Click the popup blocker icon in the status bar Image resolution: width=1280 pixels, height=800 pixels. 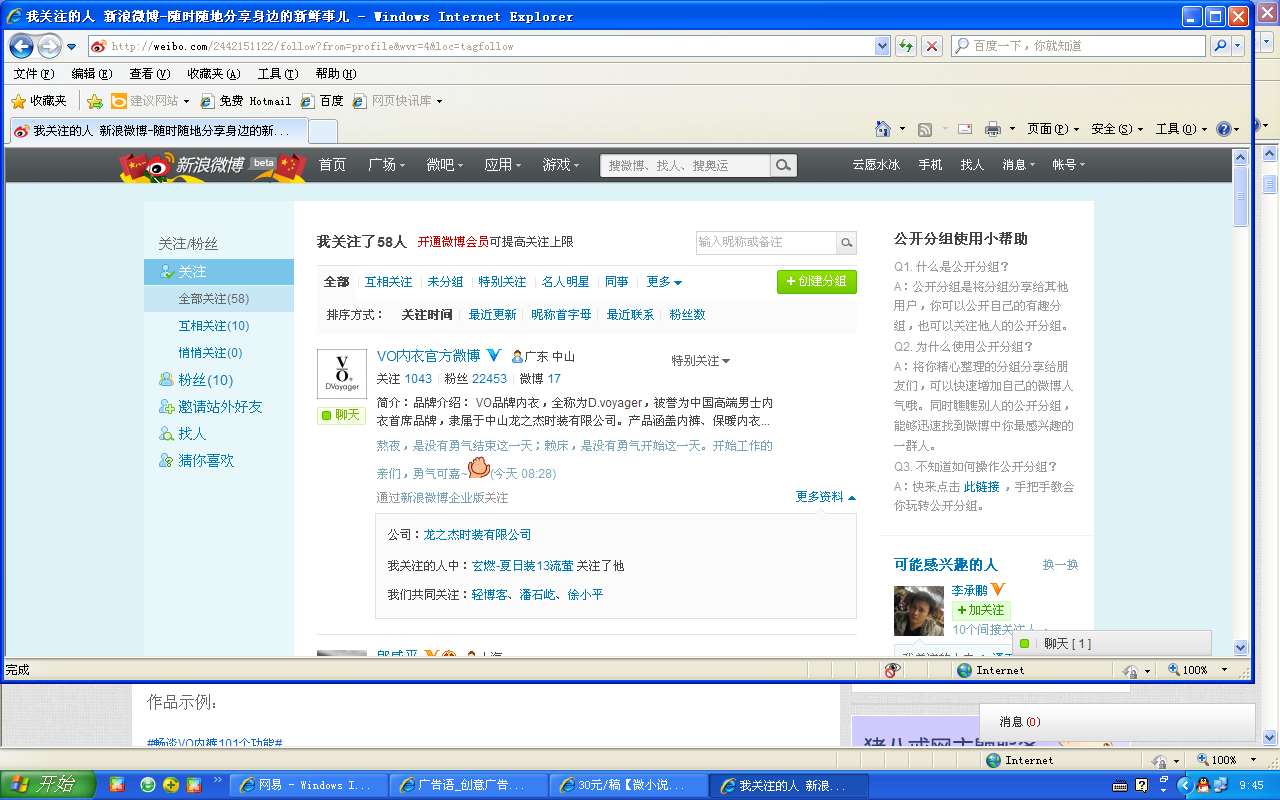point(893,670)
